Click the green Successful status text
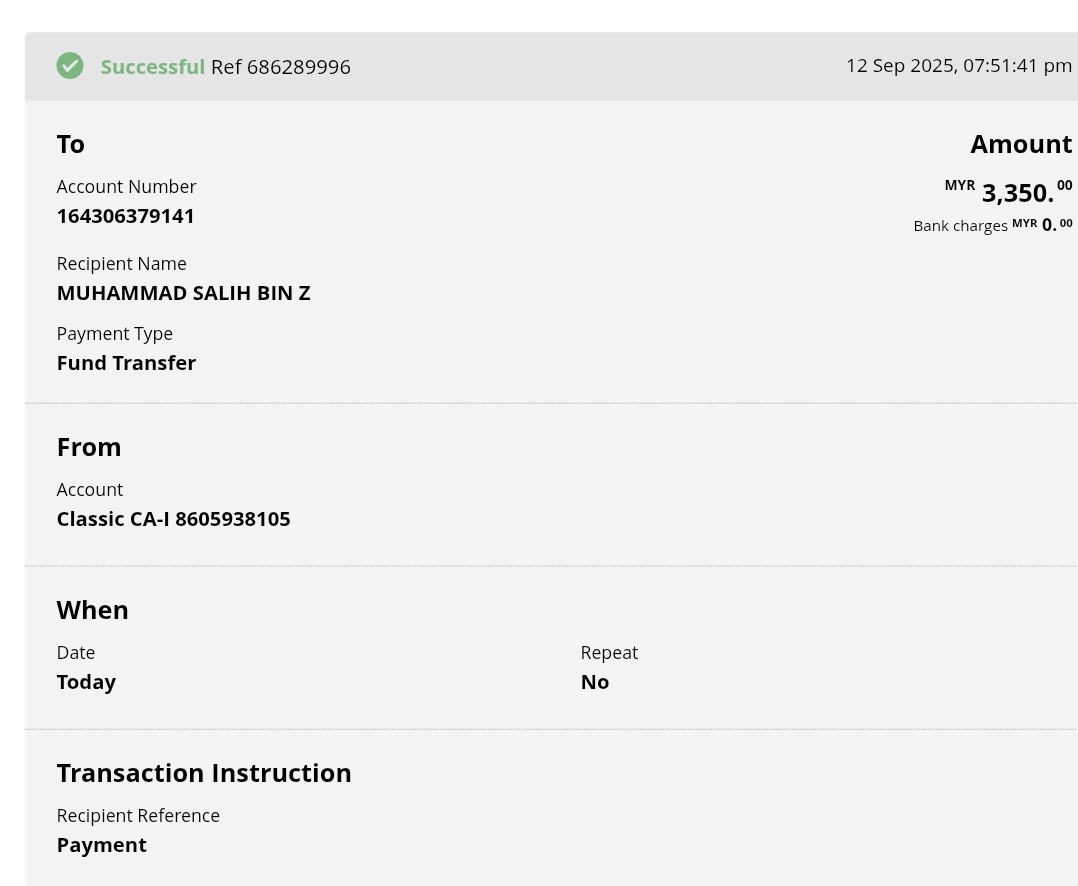 pos(152,67)
